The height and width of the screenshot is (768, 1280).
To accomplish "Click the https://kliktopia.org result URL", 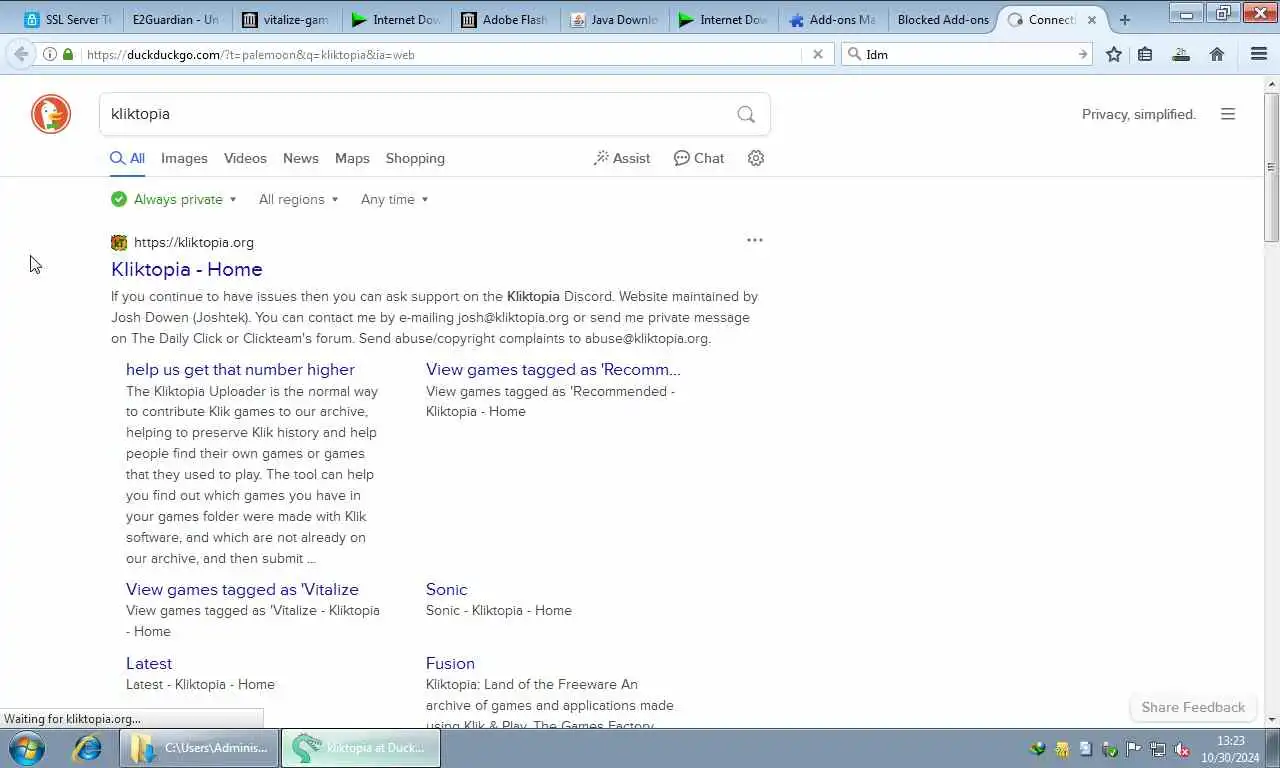I will (x=194, y=242).
